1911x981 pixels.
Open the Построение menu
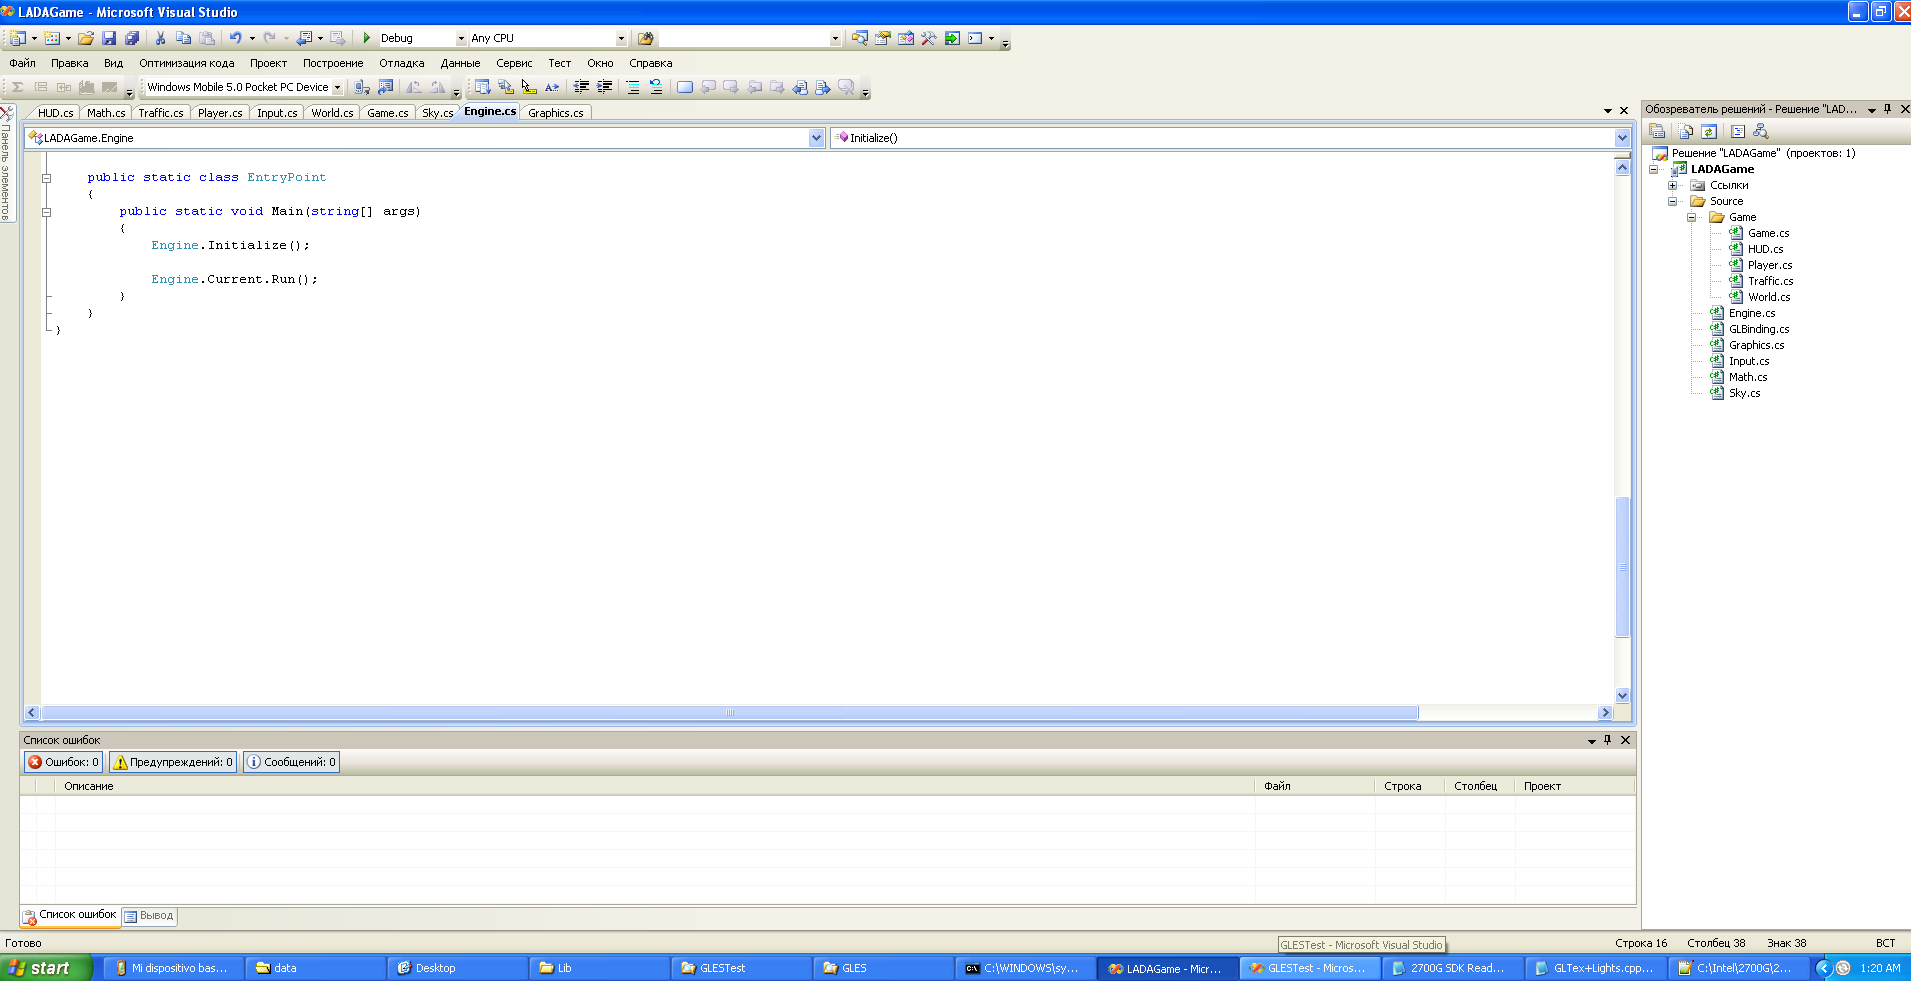[x=333, y=63]
